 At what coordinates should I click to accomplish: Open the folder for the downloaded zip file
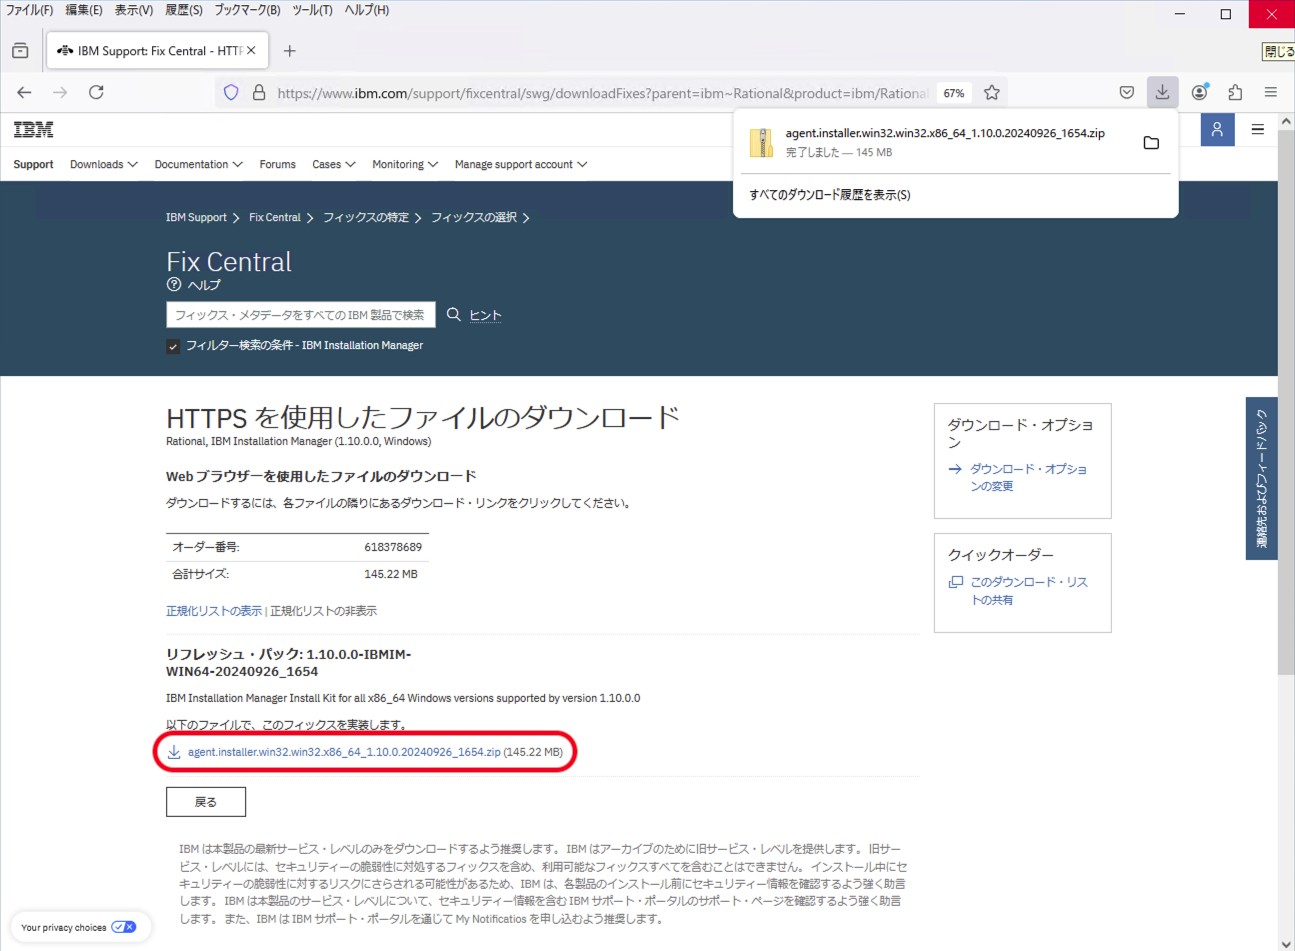tap(1151, 142)
